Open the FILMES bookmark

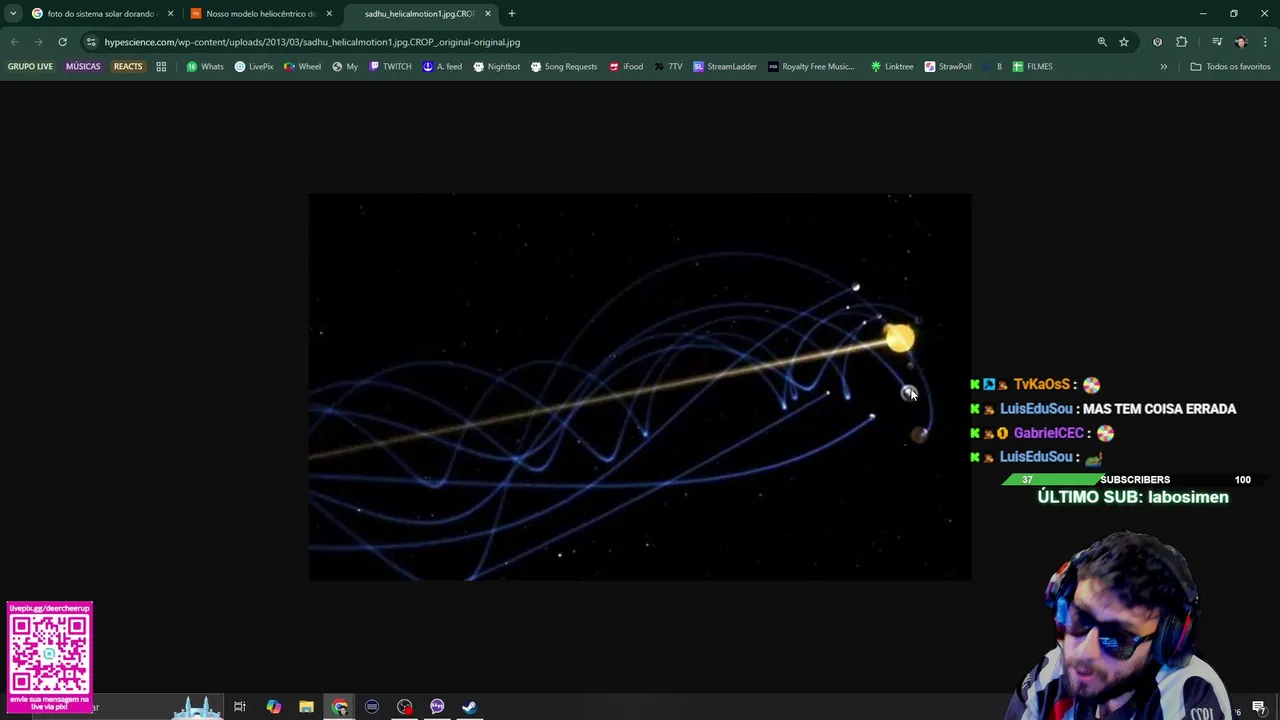pos(1032,67)
